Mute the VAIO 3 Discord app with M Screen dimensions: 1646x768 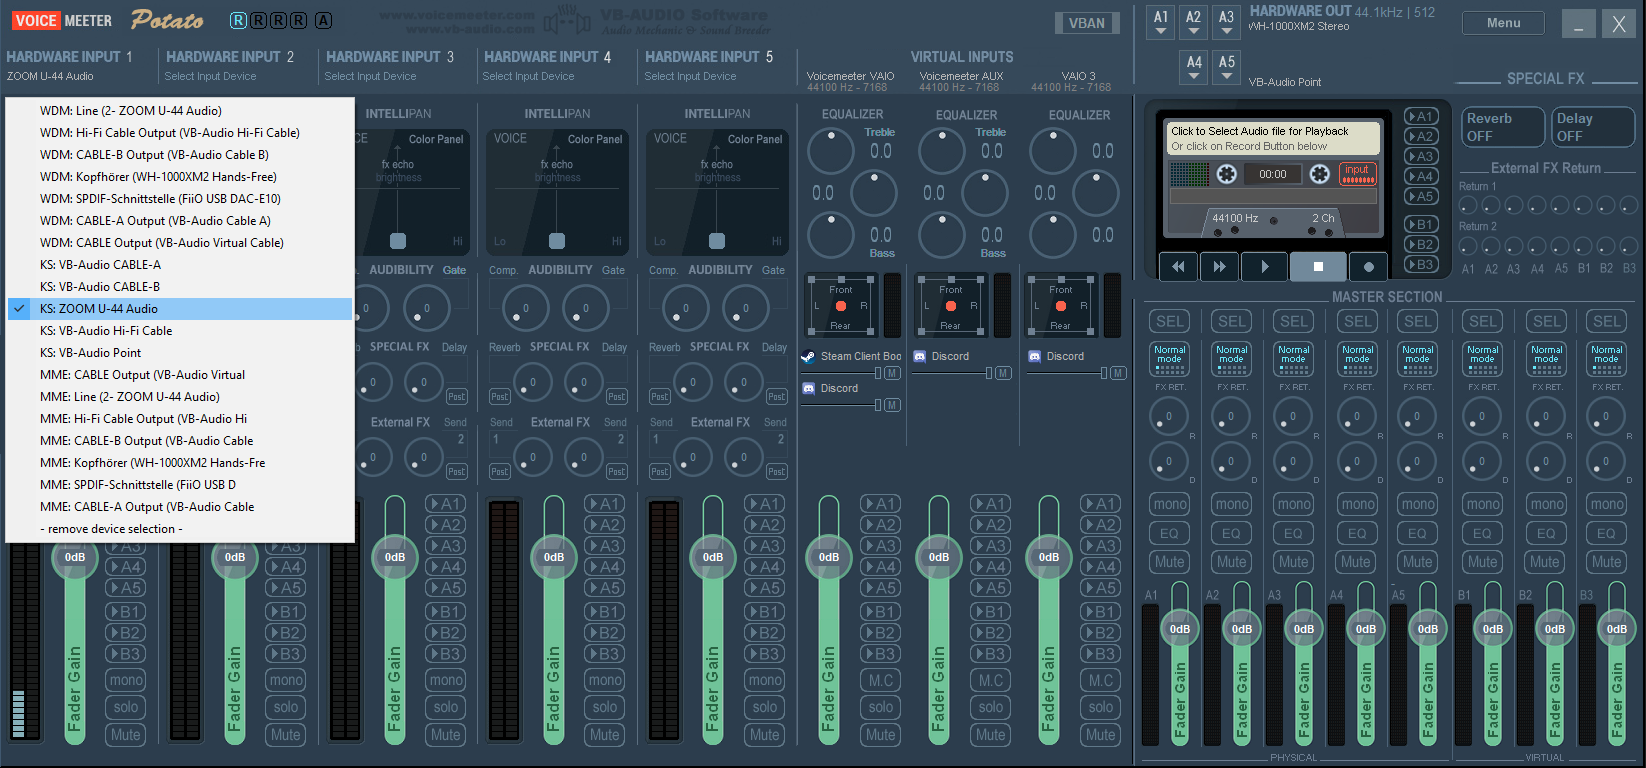(1118, 373)
